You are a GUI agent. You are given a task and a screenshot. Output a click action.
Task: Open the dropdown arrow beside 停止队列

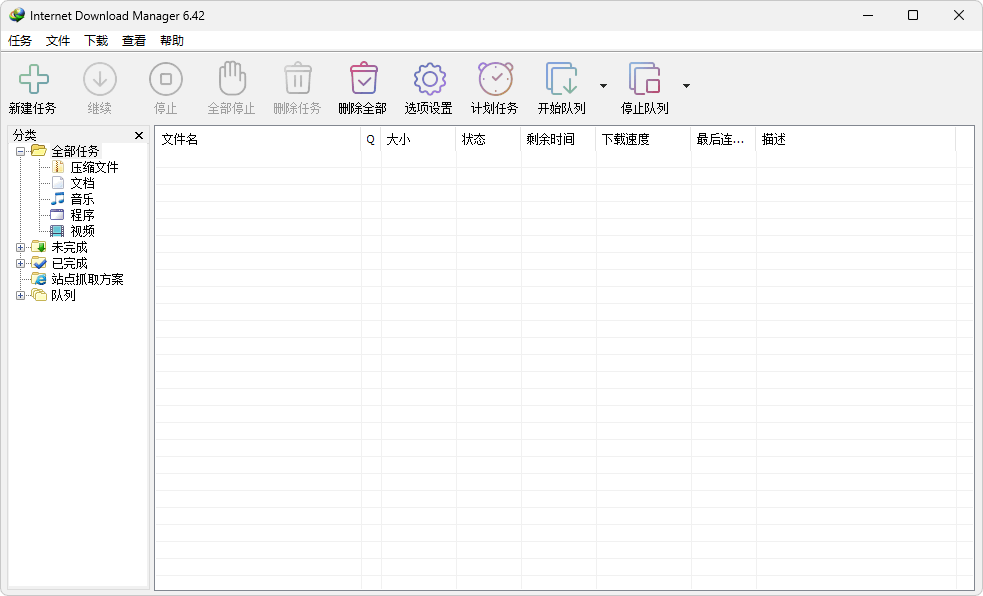(686, 87)
